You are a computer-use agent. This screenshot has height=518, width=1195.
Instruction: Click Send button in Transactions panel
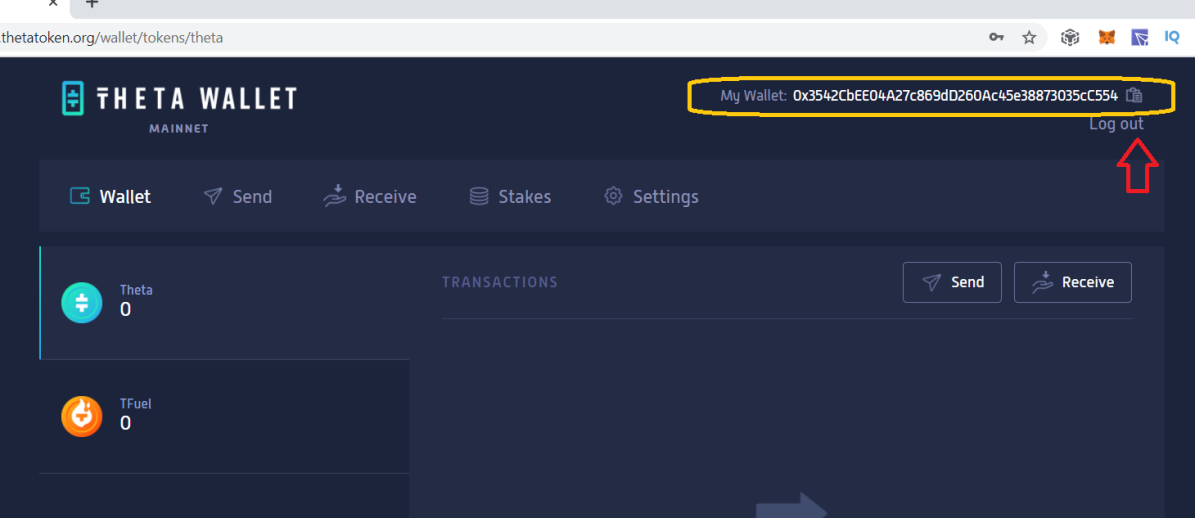click(952, 283)
